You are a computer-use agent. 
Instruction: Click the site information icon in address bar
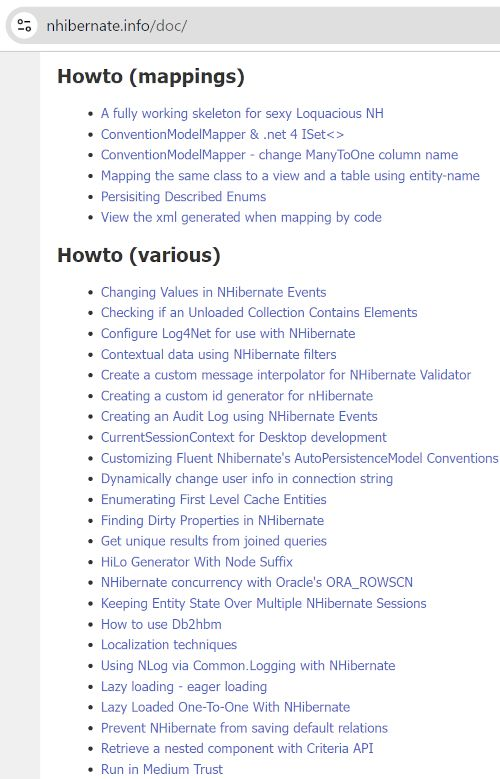(24, 25)
